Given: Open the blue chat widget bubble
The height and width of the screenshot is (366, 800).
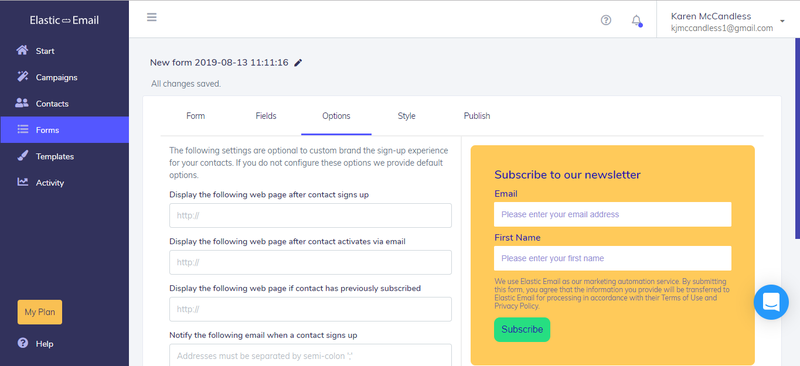Looking at the screenshot, I should coord(771,302).
